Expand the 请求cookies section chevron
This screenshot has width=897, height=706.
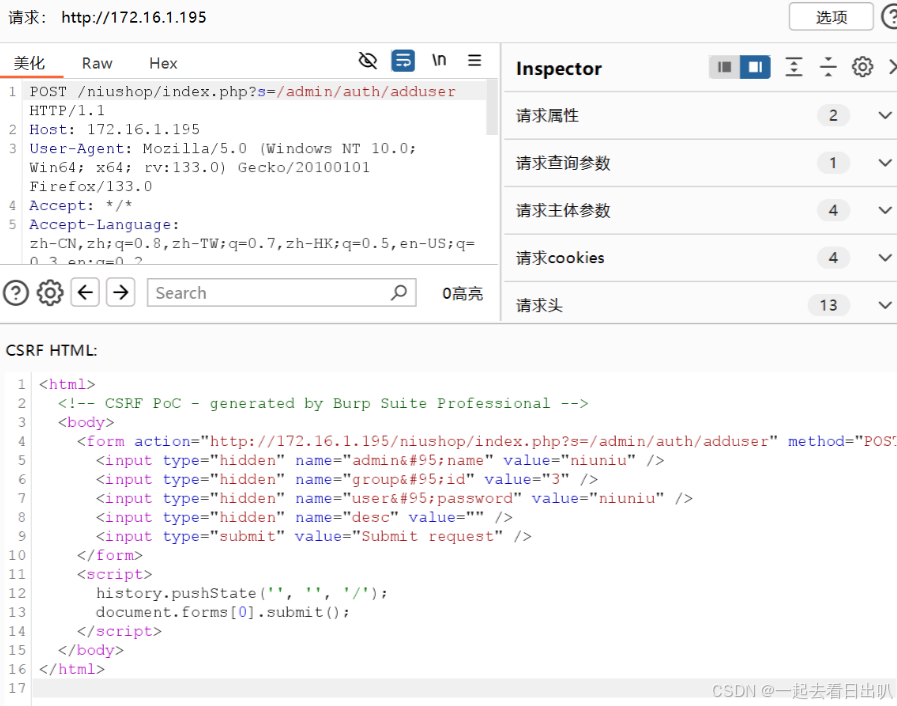click(x=884, y=258)
